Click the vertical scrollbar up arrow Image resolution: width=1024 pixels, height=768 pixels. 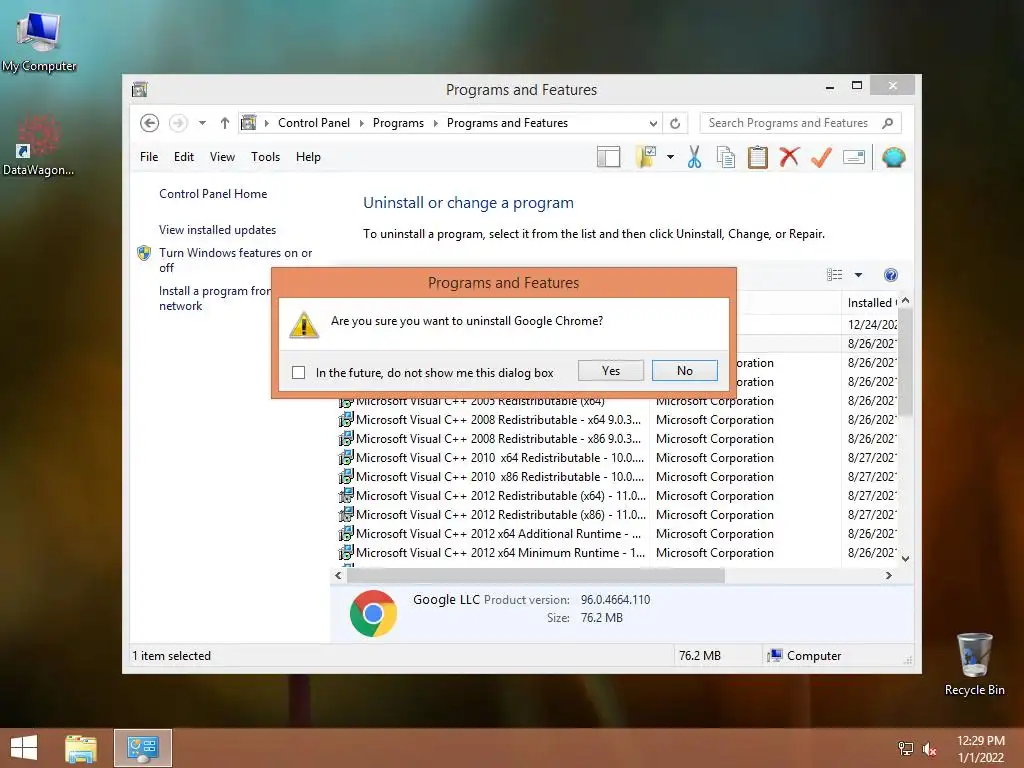(x=905, y=300)
